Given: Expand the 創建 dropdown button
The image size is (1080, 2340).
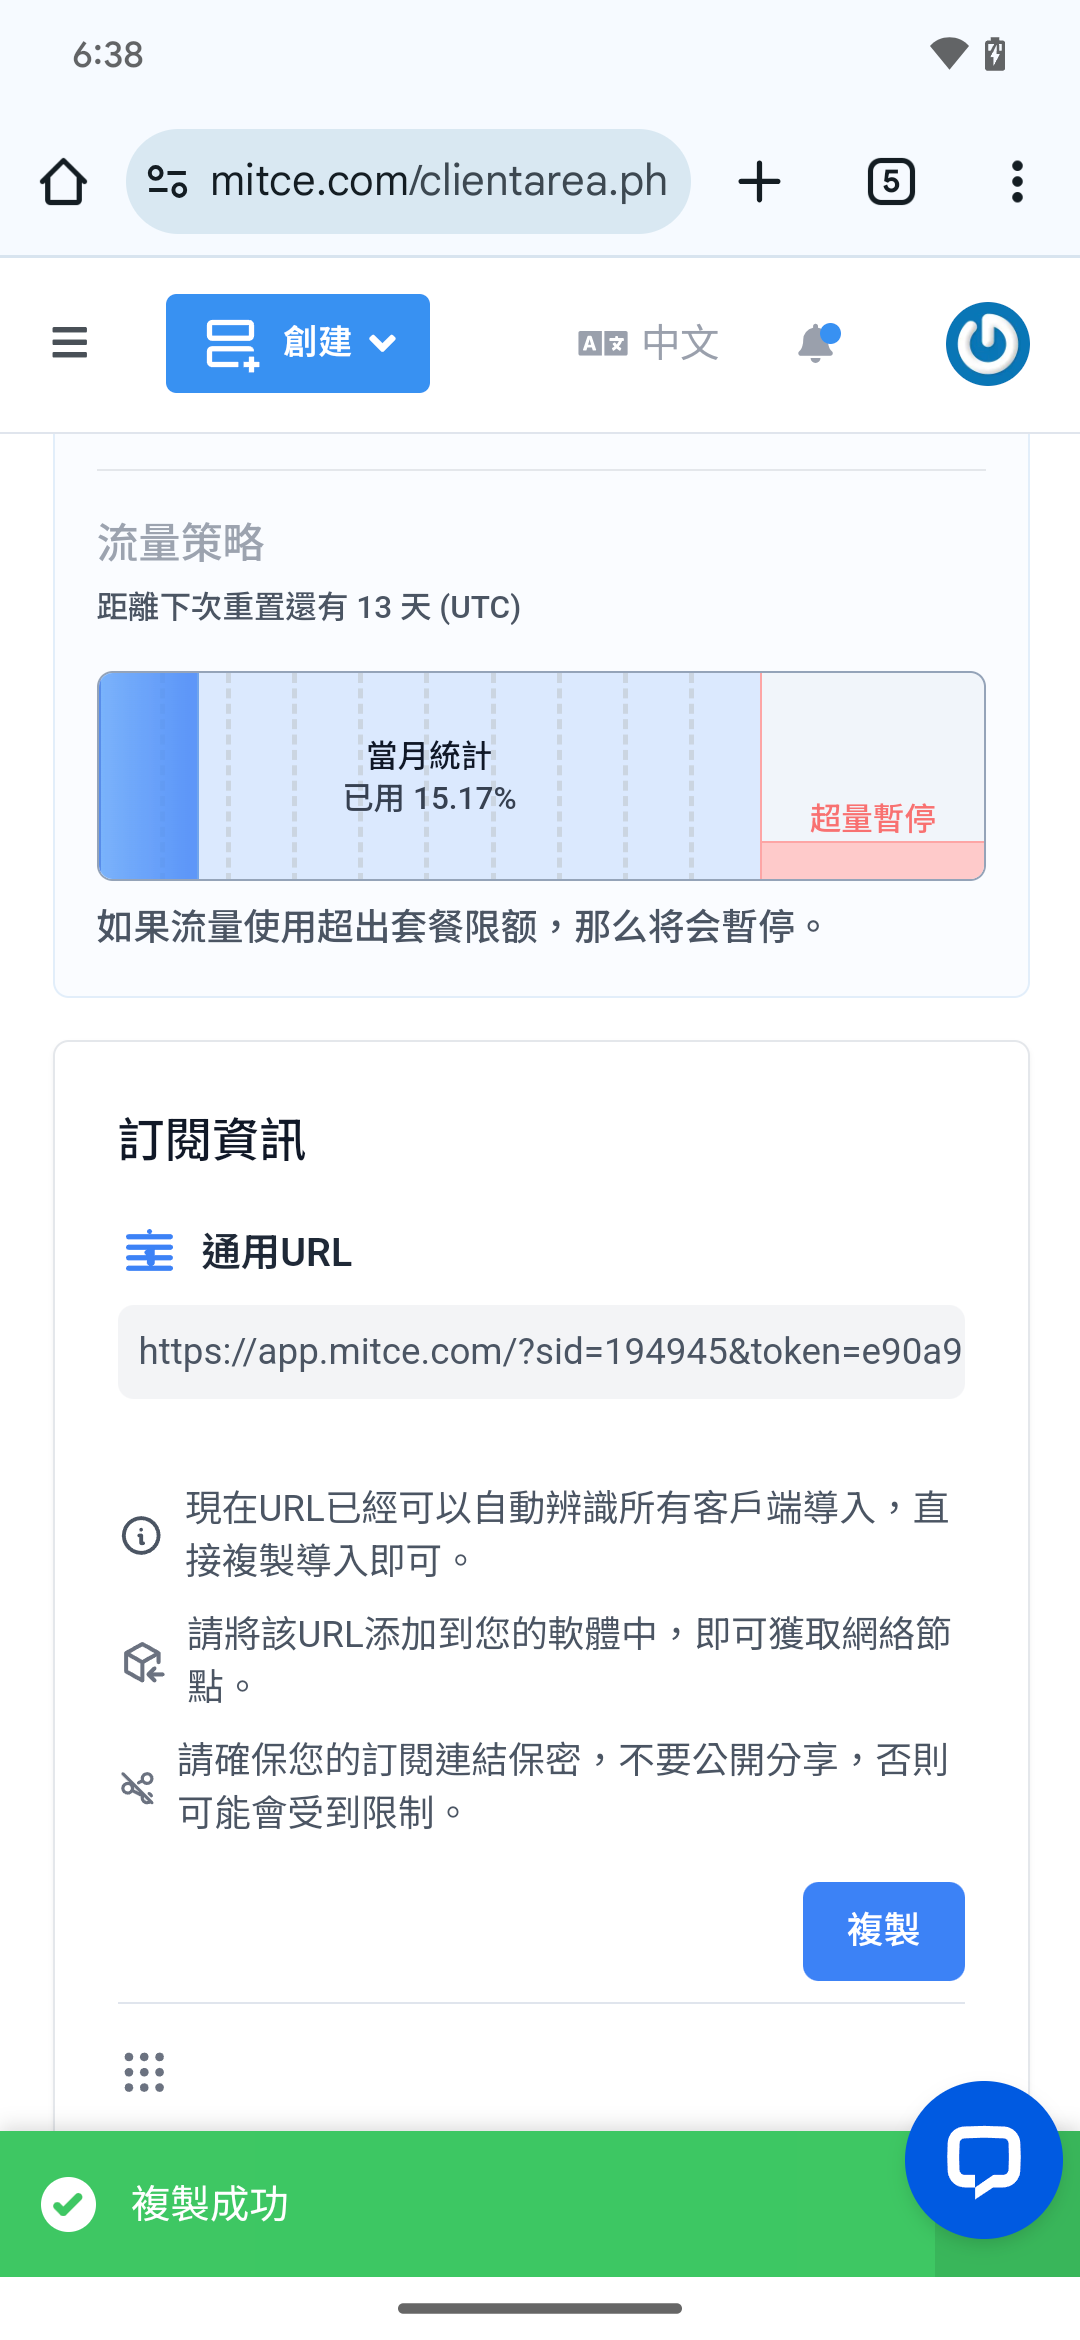Looking at the screenshot, I should click(x=298, y=343).
